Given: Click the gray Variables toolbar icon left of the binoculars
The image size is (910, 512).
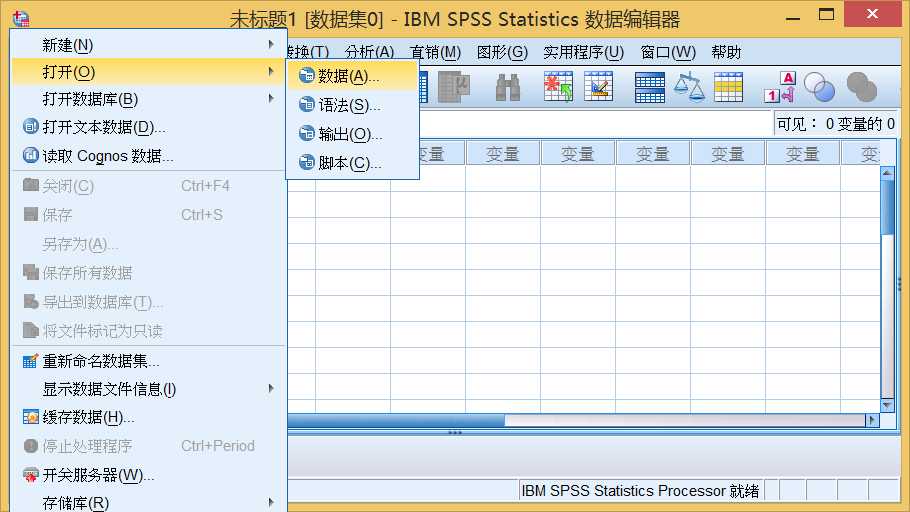Looking at the screenshot, I should coord(454,87).
